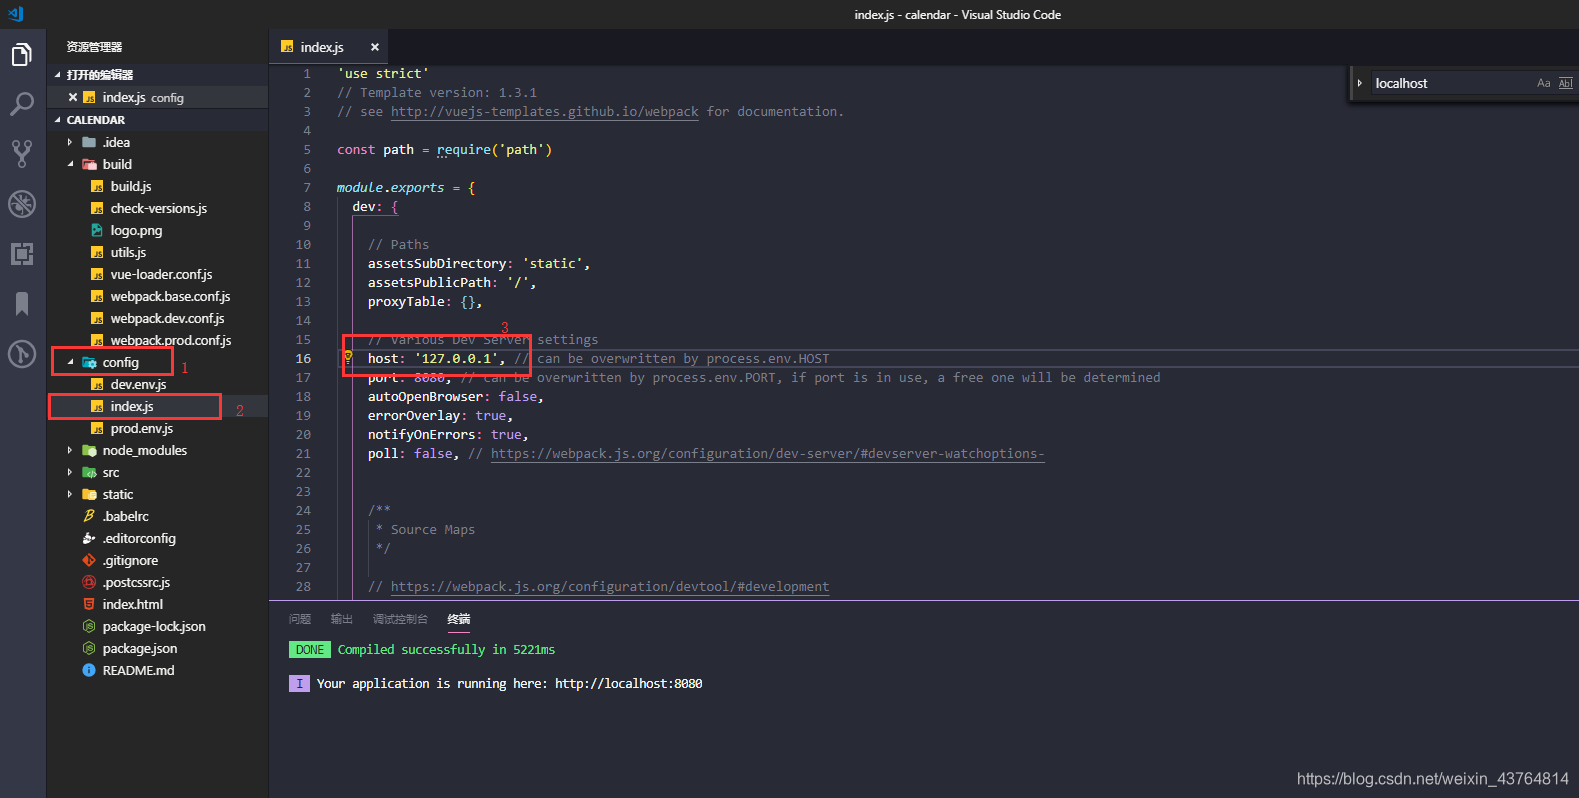Place cursor on host '127.0.0.1' value
This screenshot has width=1579, height=798.
point(456,358)
